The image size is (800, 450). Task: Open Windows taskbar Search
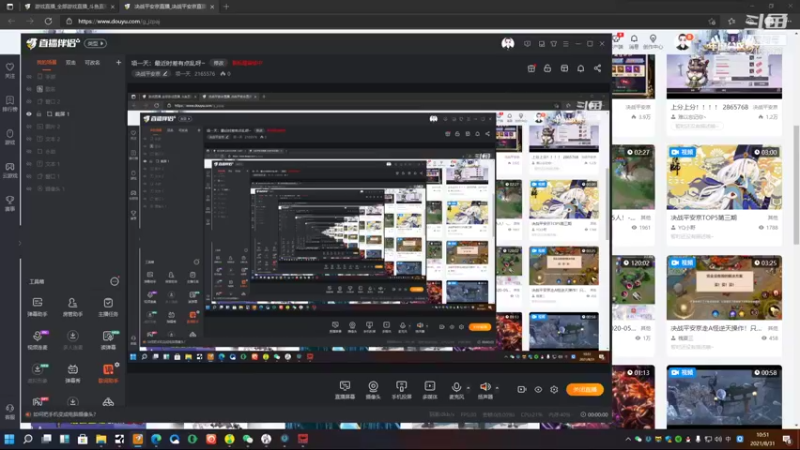click(28, 439)
